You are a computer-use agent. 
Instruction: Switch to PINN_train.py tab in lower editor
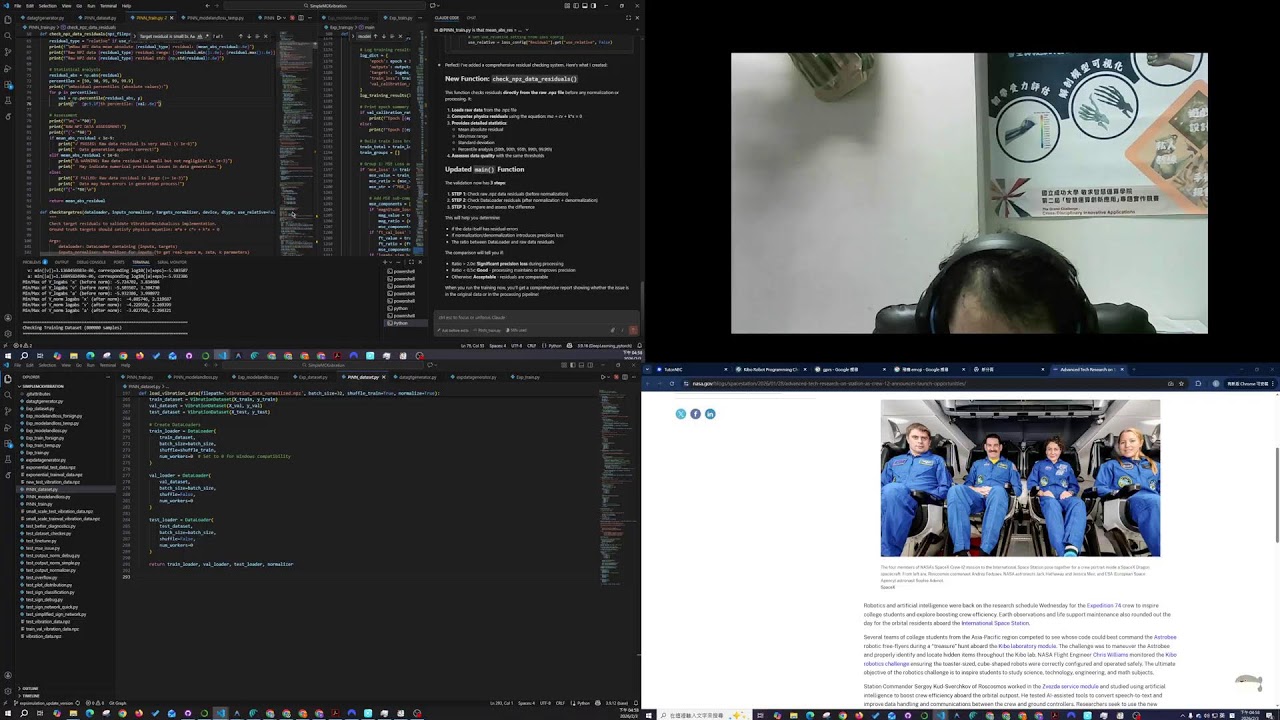pyautogui.click(x=139, y=377)
